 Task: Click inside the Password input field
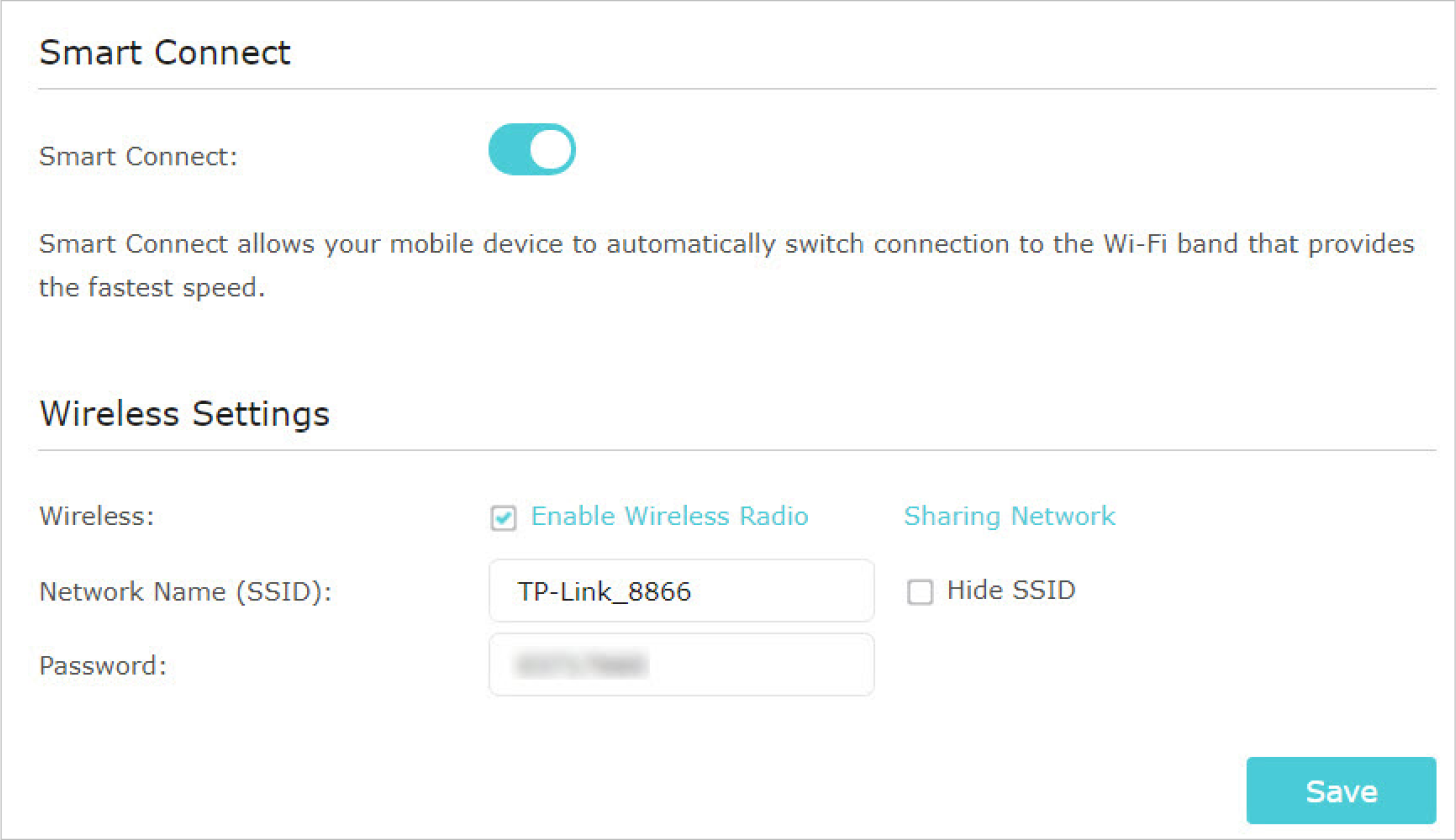[681, 664]
